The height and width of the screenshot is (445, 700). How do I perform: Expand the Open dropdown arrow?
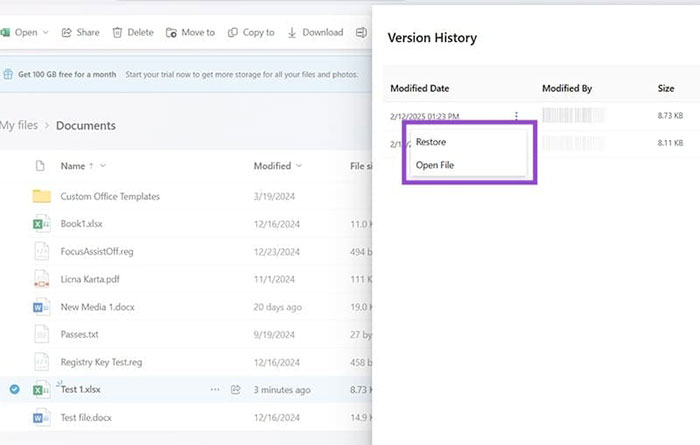[x=46, y=32]
